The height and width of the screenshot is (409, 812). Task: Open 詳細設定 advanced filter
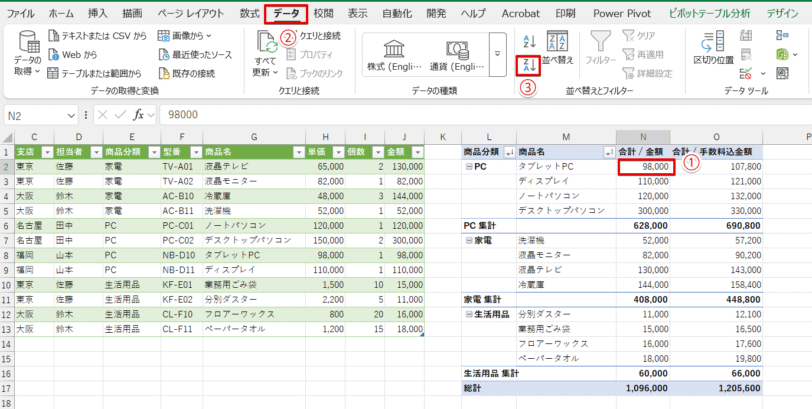[x=647, y=74]
